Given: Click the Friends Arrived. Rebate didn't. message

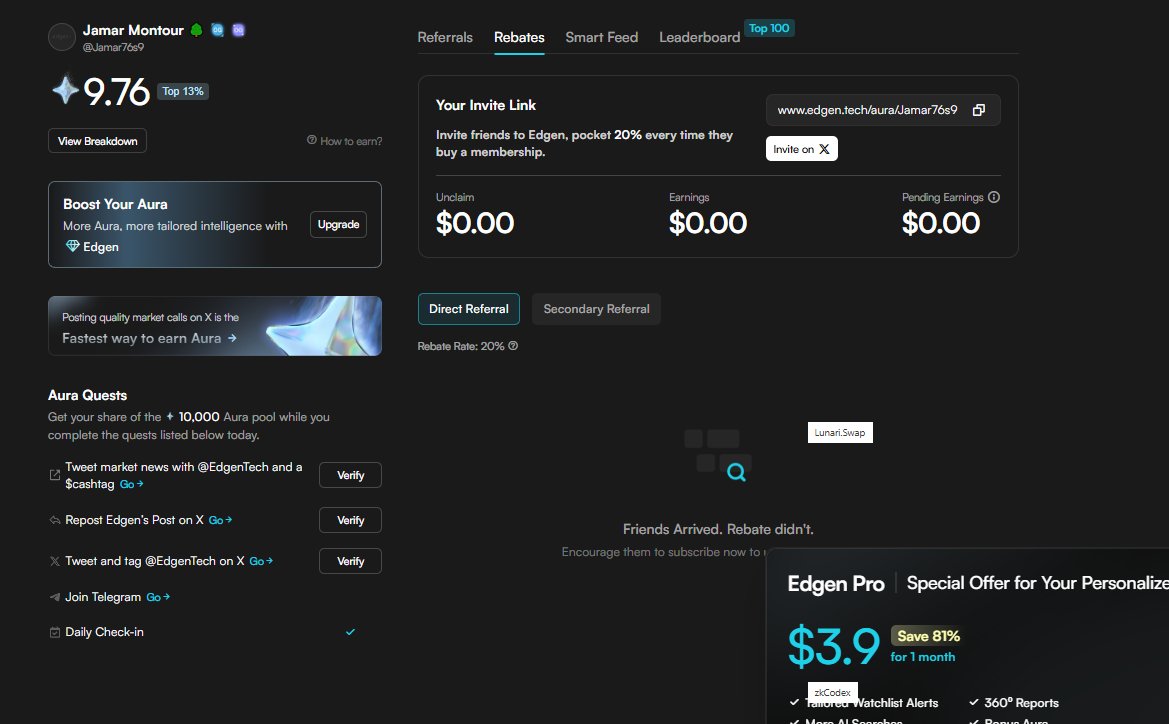Looking at the screenshot, I should (x=718, y=529).
